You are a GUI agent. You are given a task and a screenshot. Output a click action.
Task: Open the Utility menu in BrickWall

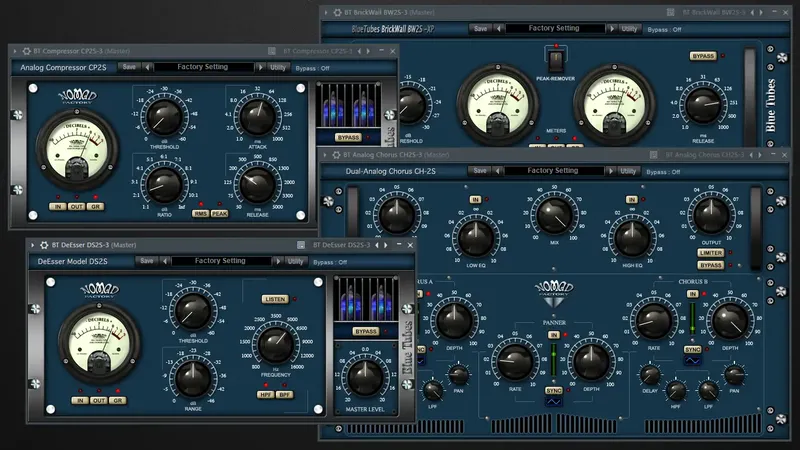pyautogui.click(x=629, y=29)
